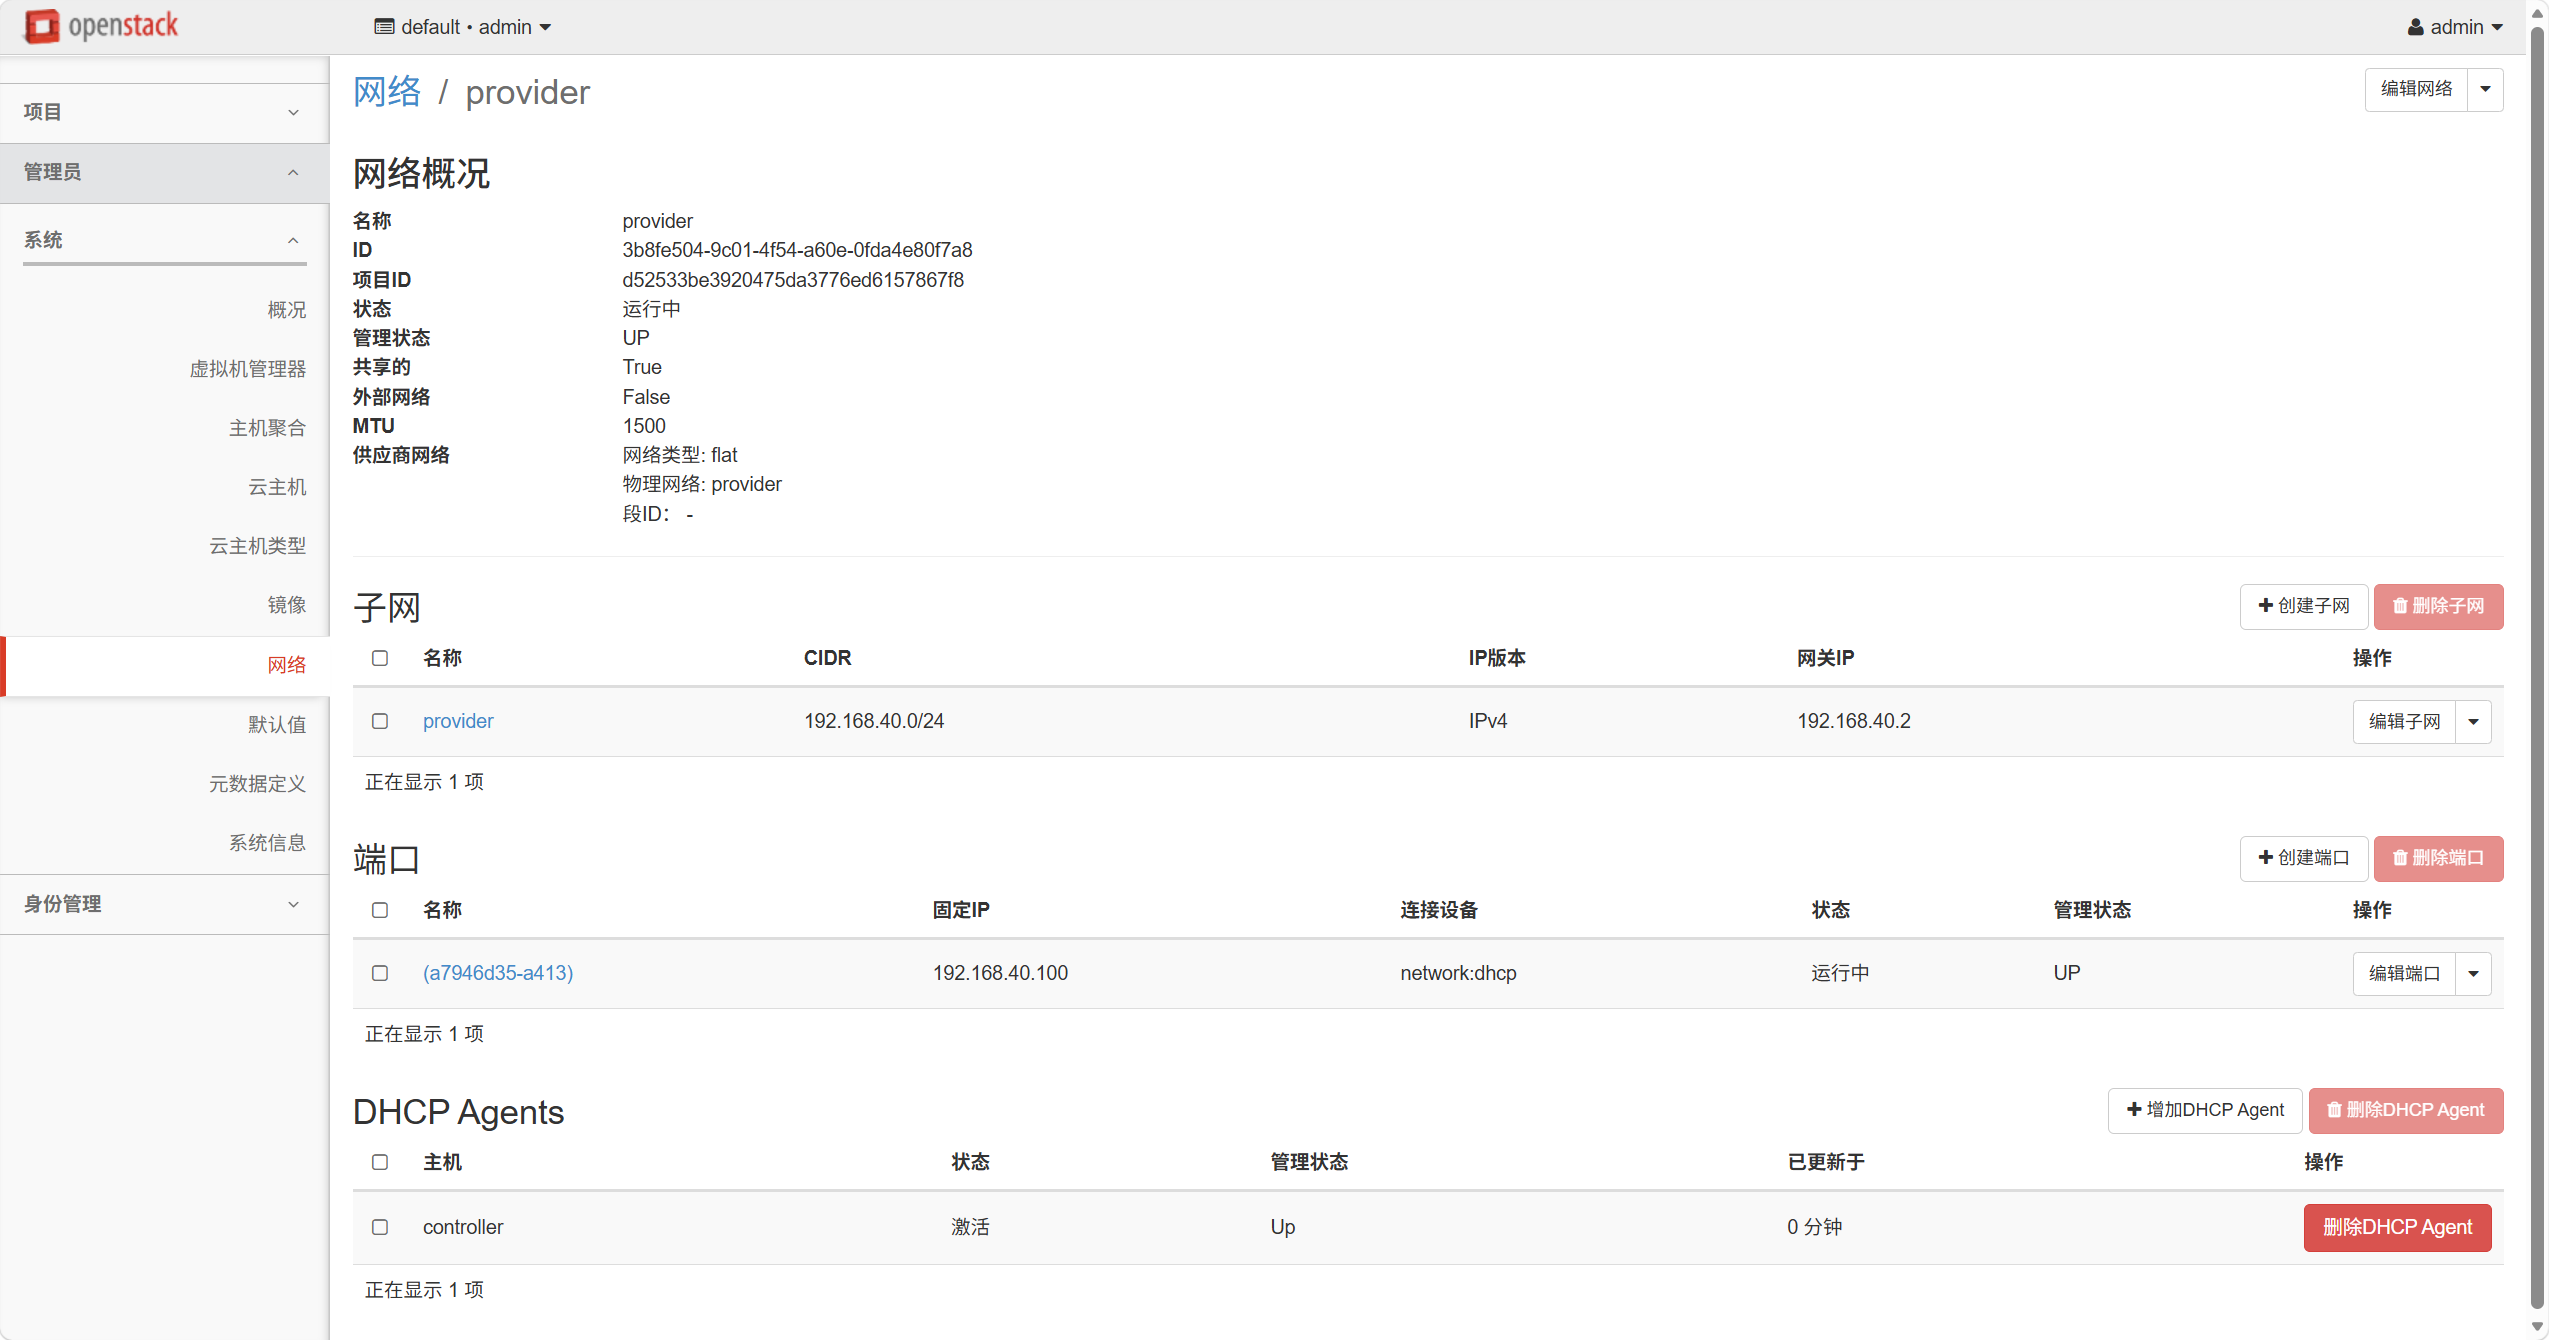Collapse the 系统 sidebar group

164,240
